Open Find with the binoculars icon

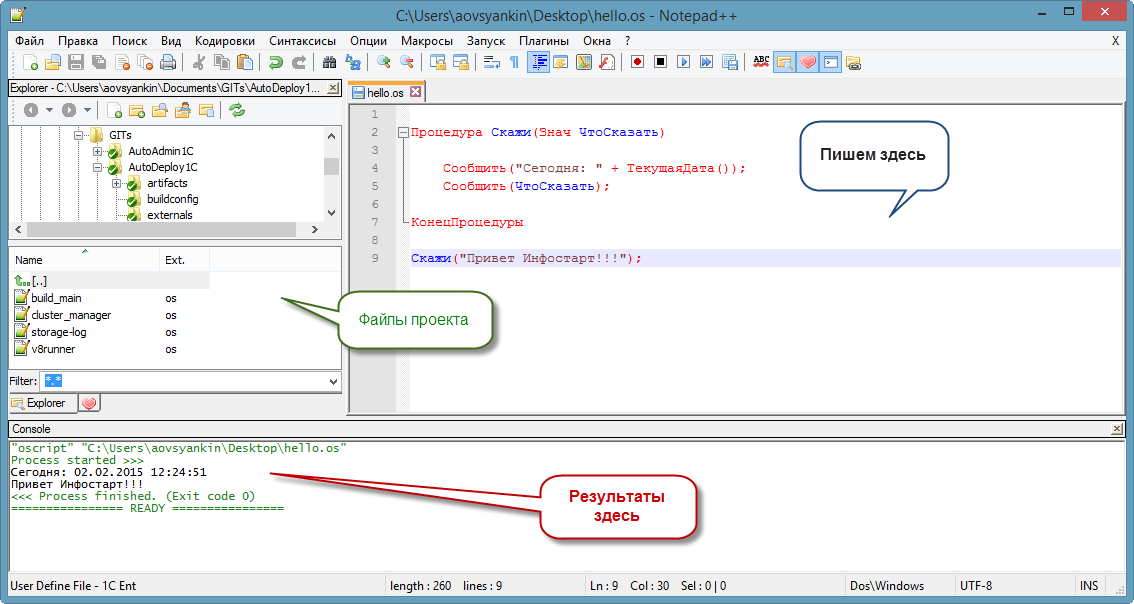click(x=328, y=62)
